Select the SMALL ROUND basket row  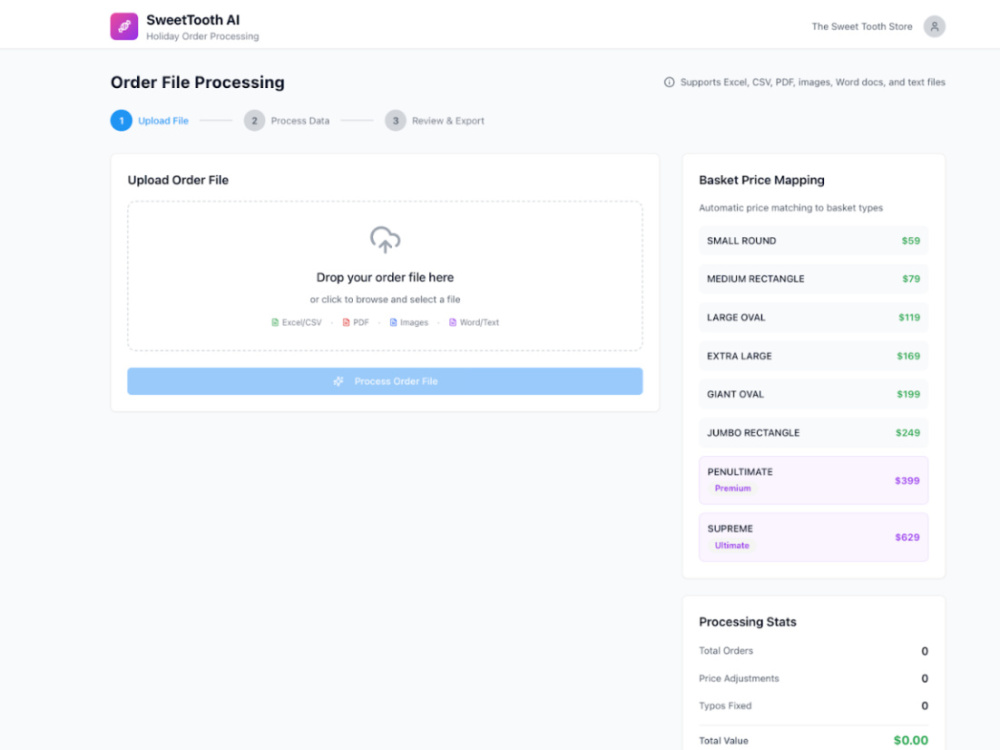pos(813,241)
